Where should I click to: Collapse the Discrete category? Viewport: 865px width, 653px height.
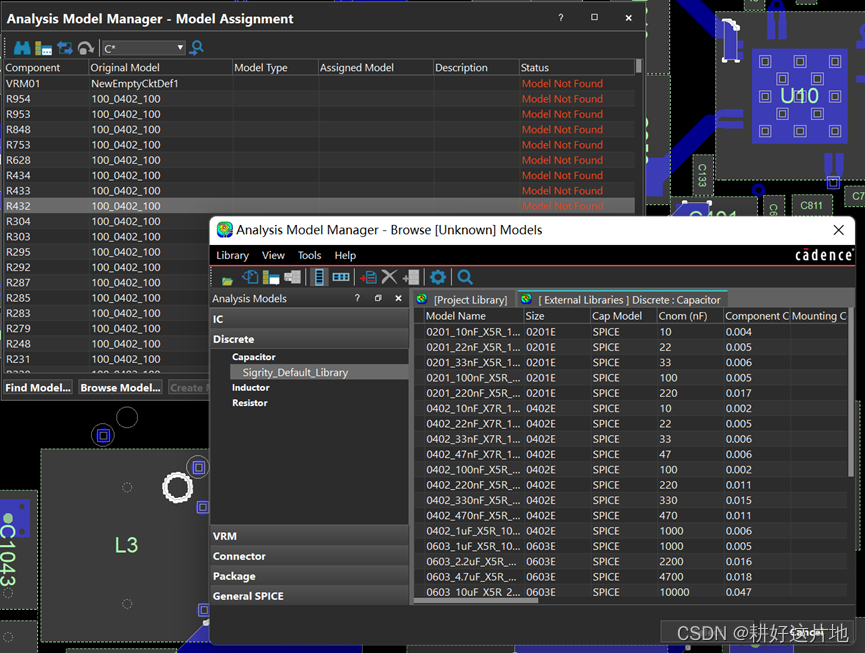point(309,339)
